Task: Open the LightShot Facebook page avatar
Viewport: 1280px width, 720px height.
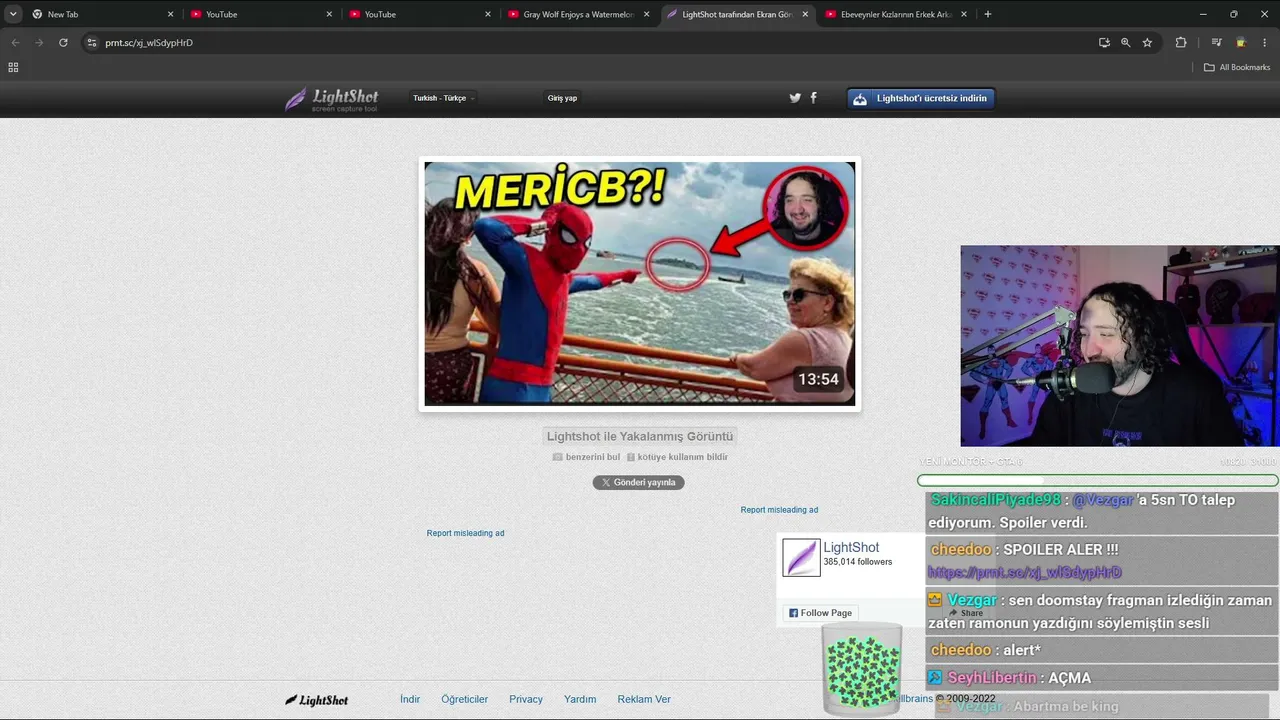Action: click(x=801, y=558)
